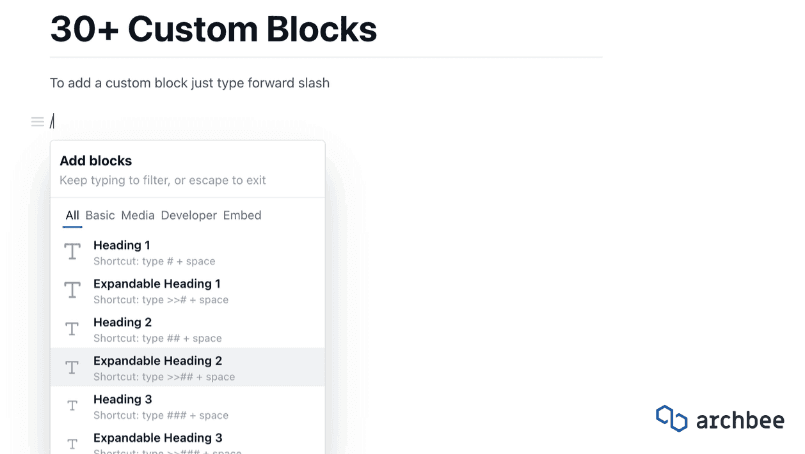Click the Expandable Heading 1 T icon
The image size is (805, 454).
pyautogui.click(x=72, y=290)
